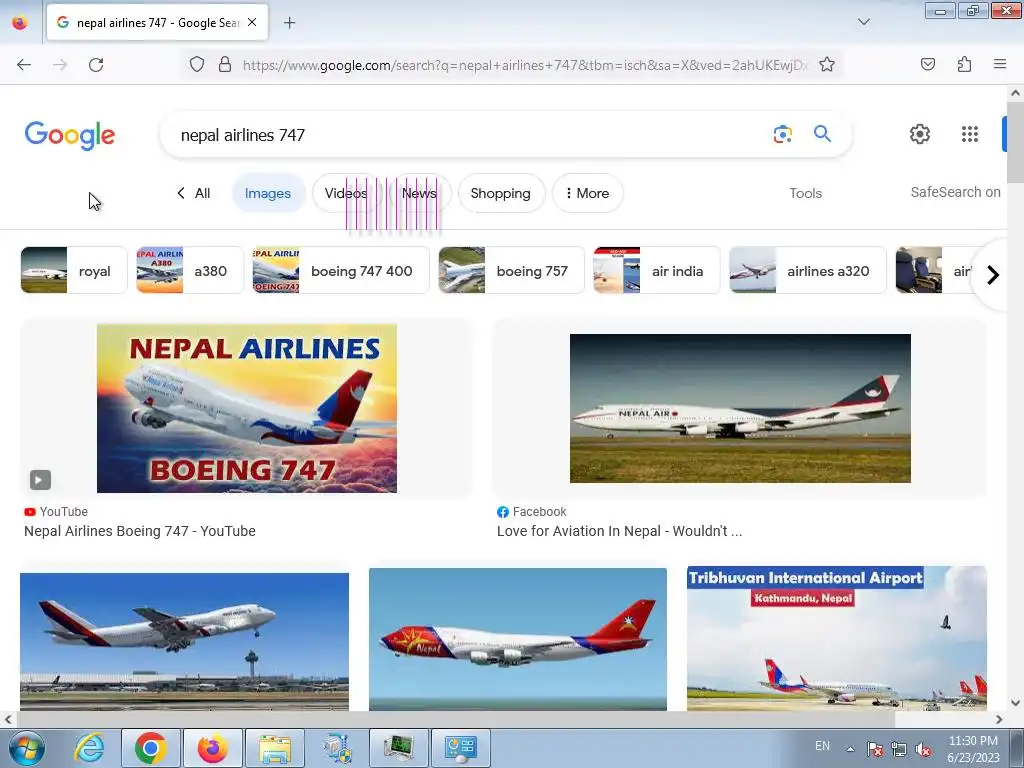
Task: Open Firefox application hamburger menu
Action: pos(1000,65)
